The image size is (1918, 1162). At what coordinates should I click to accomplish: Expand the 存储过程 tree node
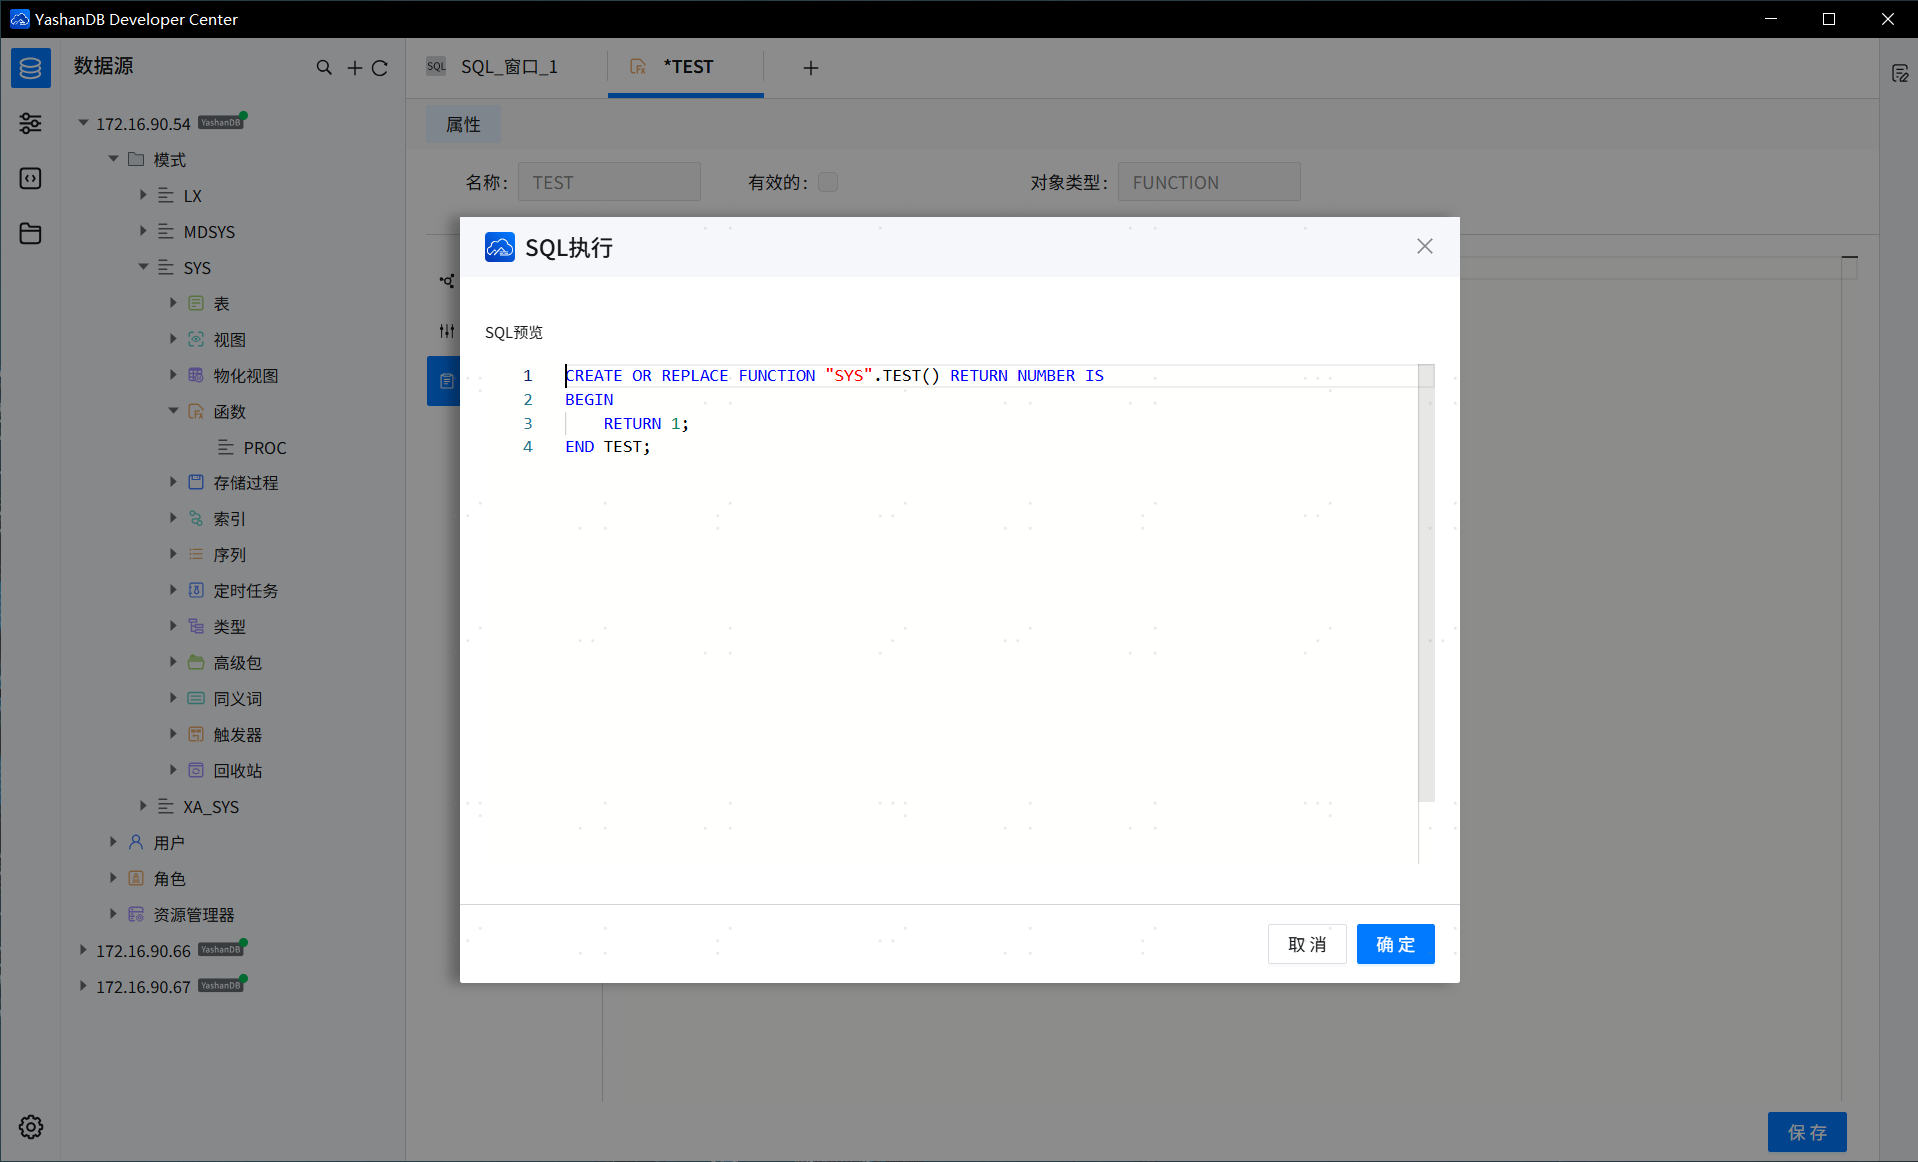click(173, 482)
